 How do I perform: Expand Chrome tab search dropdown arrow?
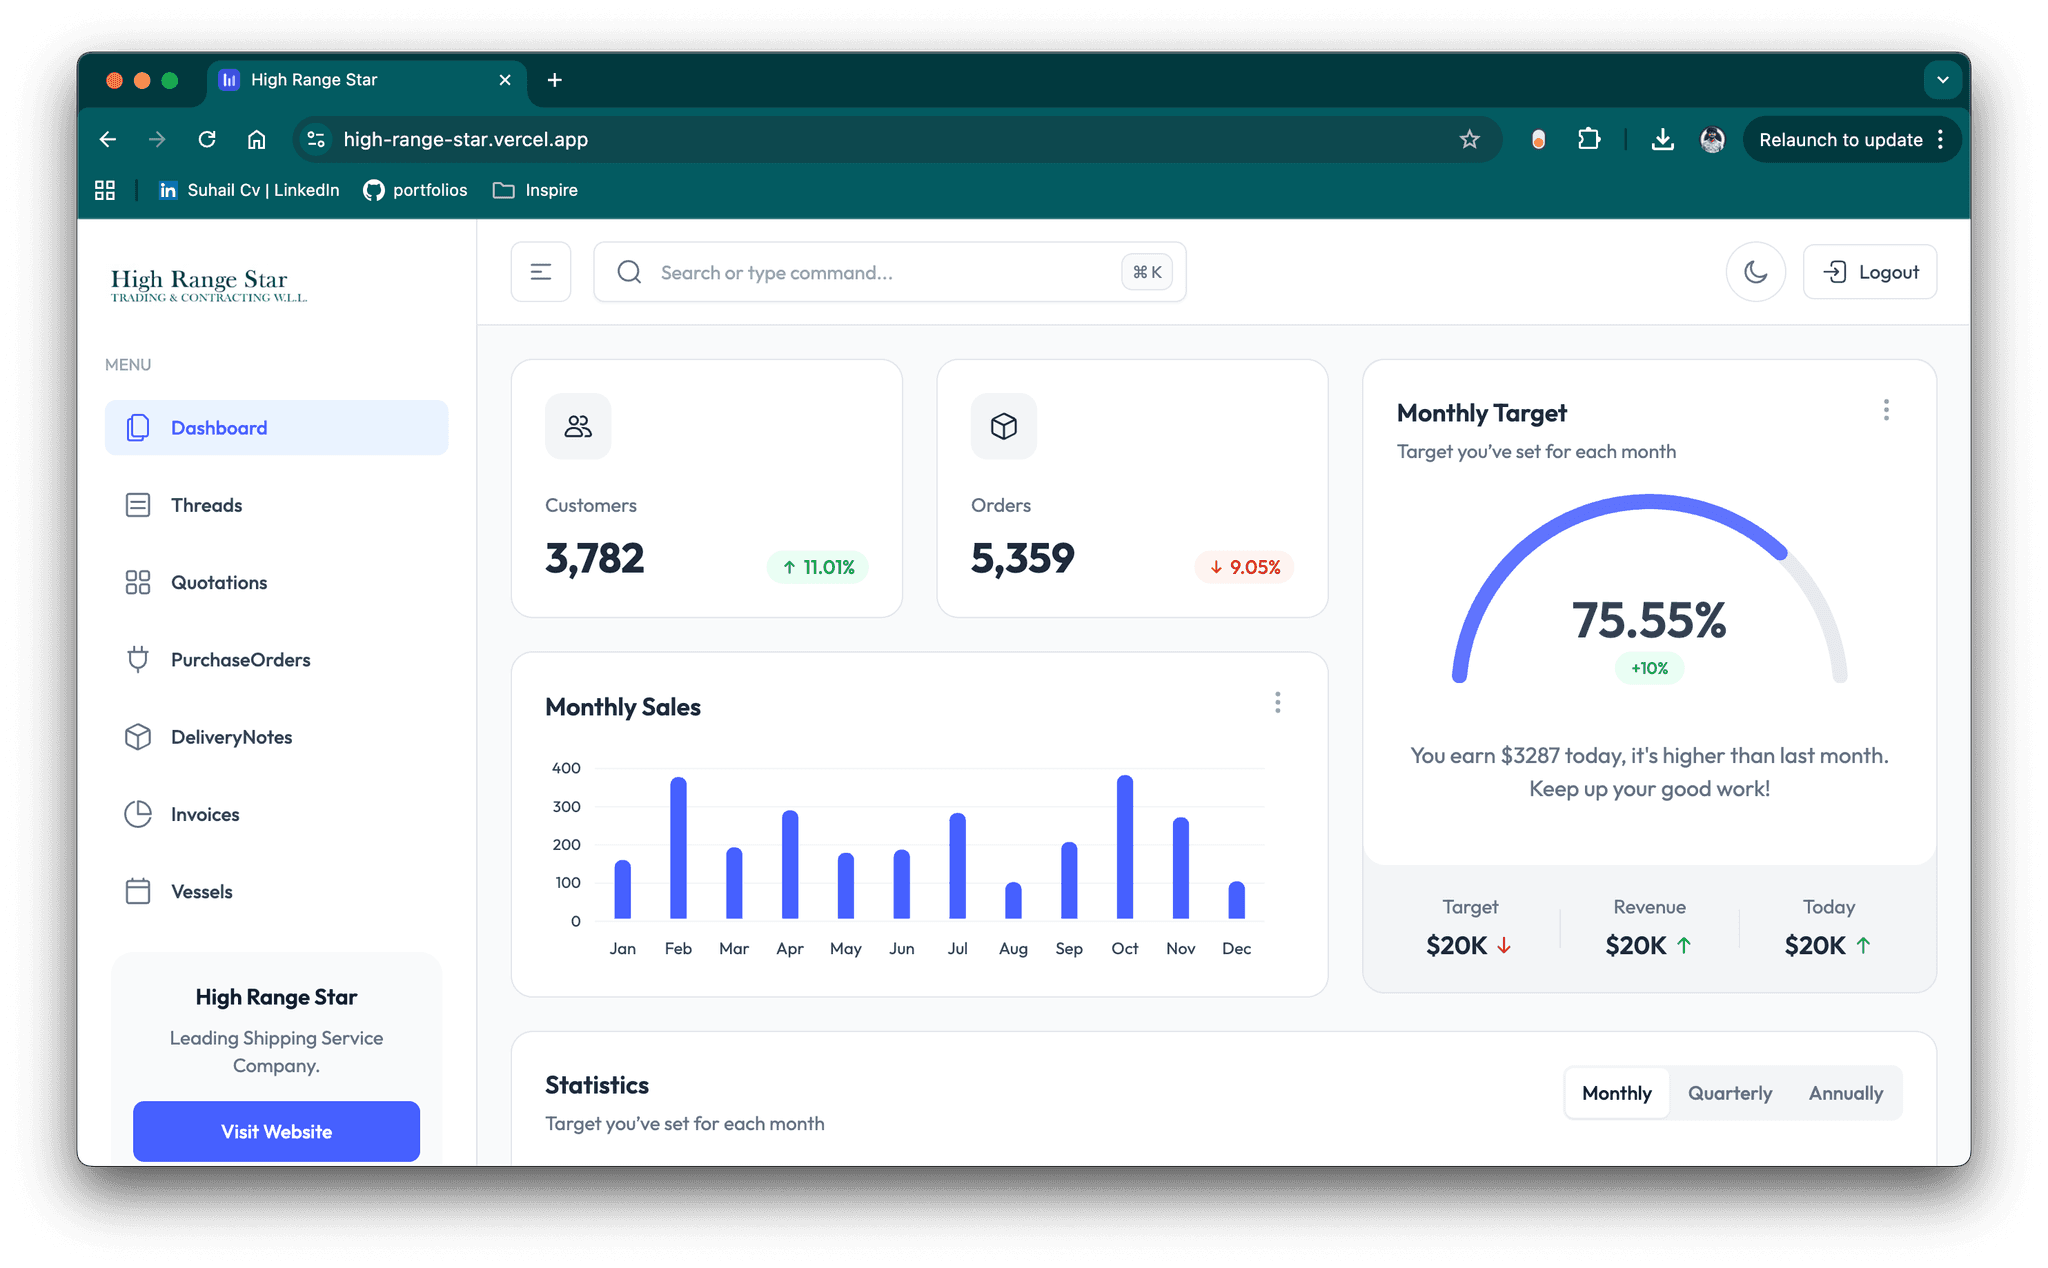pyautogui.click(x=1942, y=80)
